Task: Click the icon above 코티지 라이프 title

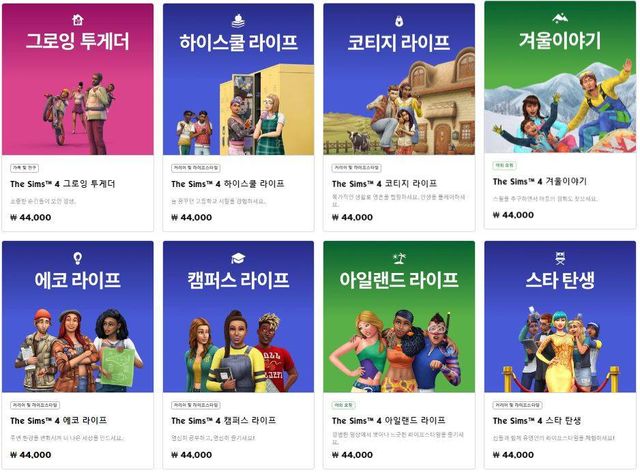Action: click(399, 20)
